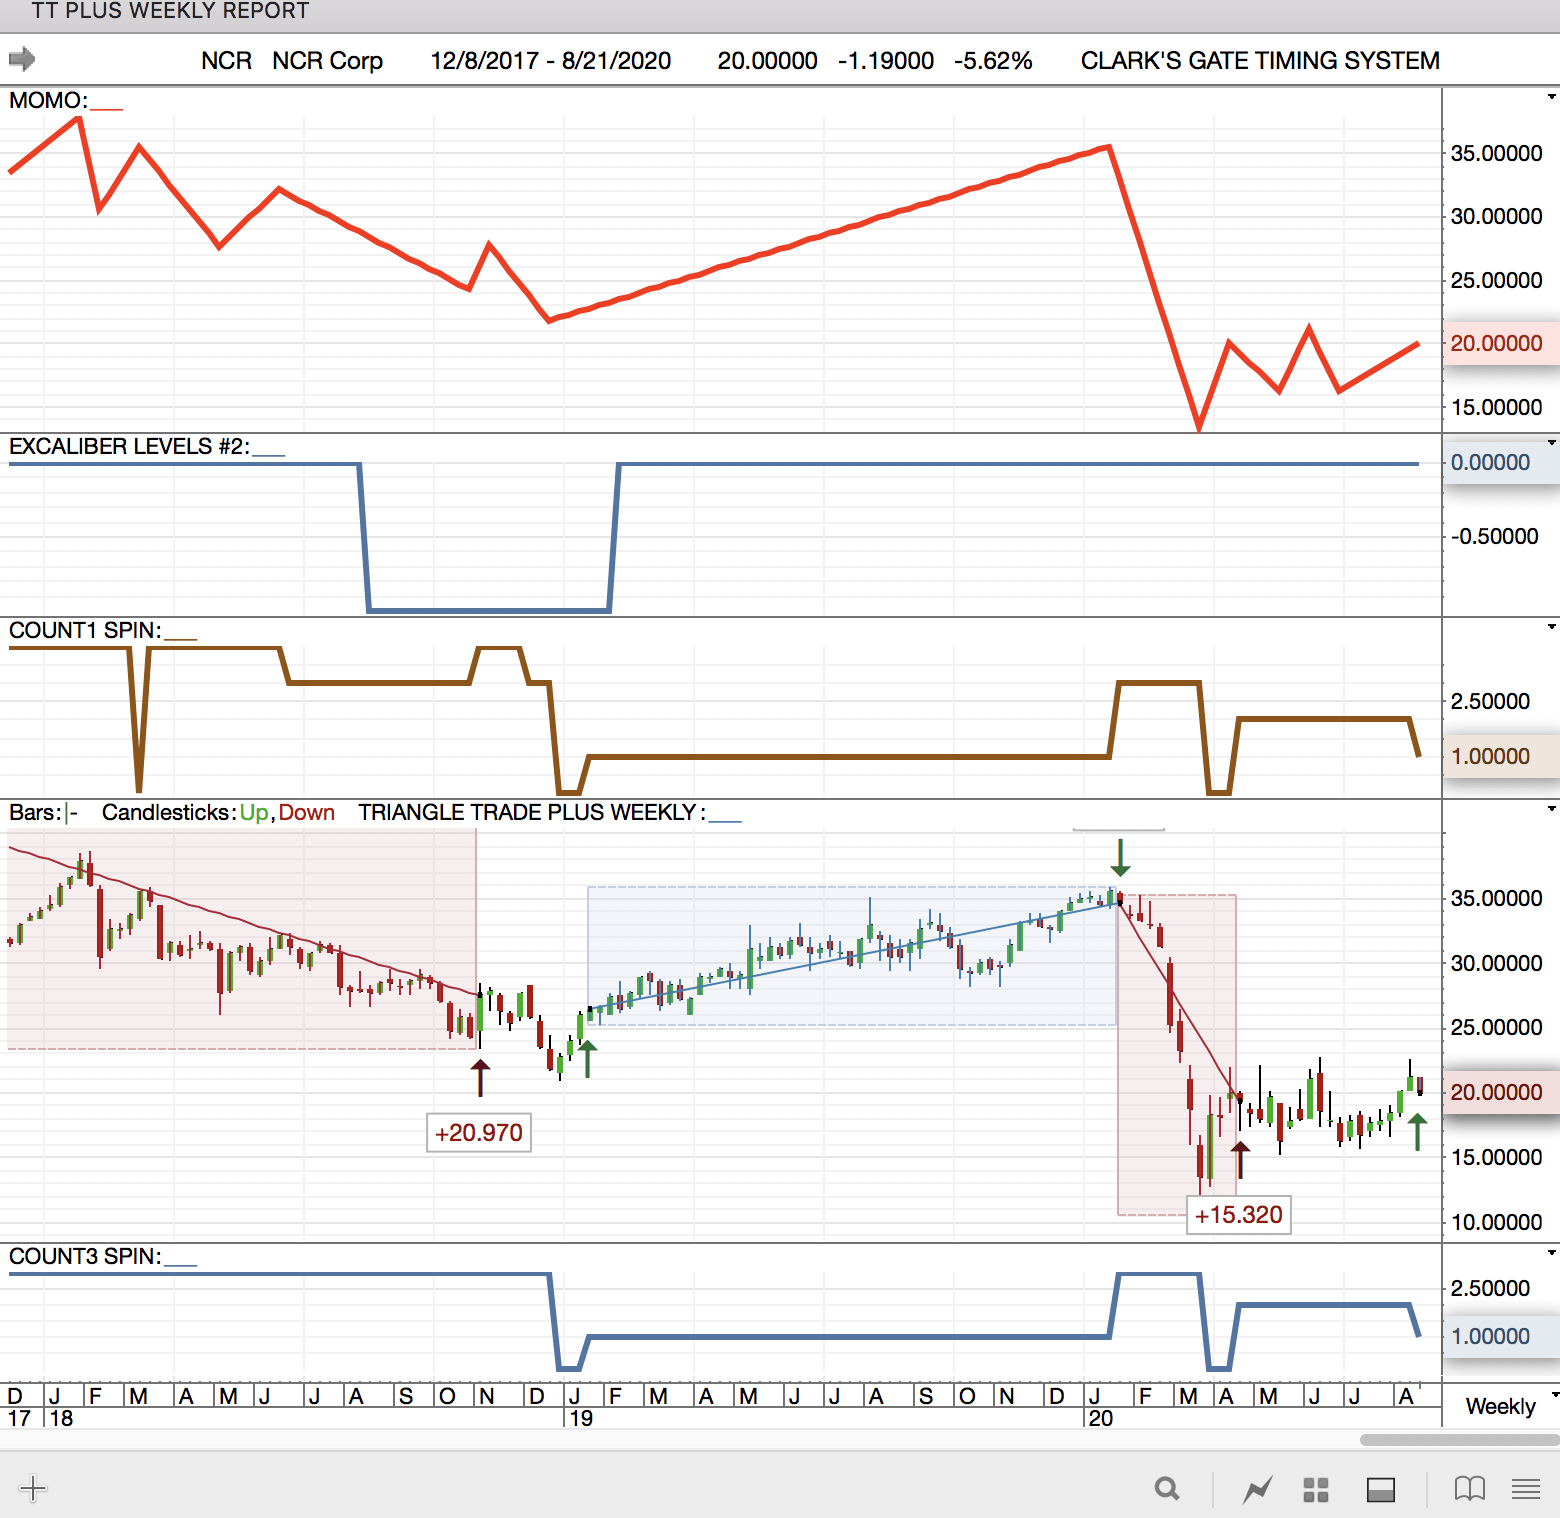The height and width of the screenshot is (1518, 1560).
Task: Click the Candlesticks Down legend text
Action: 306,812
